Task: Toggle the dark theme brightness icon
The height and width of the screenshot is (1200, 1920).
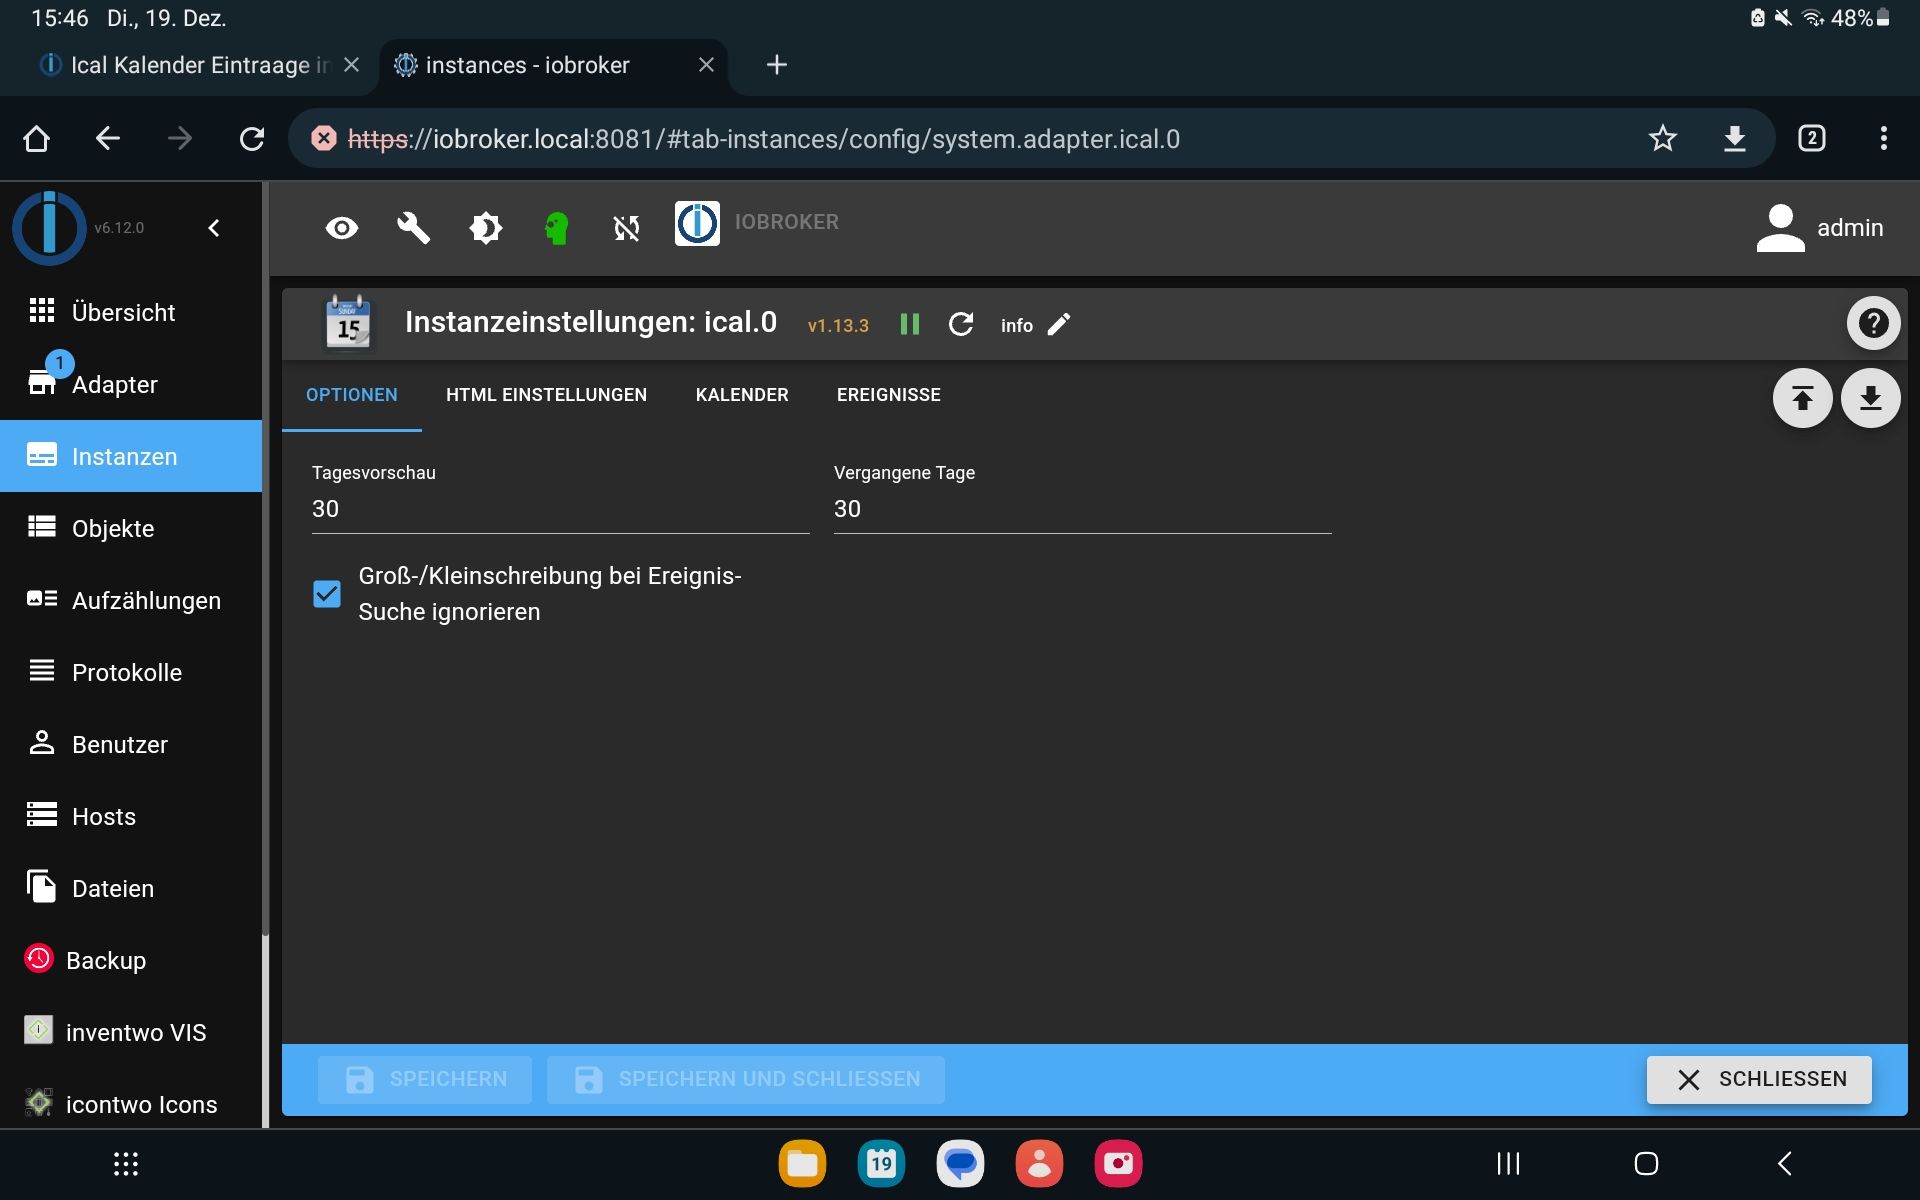Action: click(485, 228)
